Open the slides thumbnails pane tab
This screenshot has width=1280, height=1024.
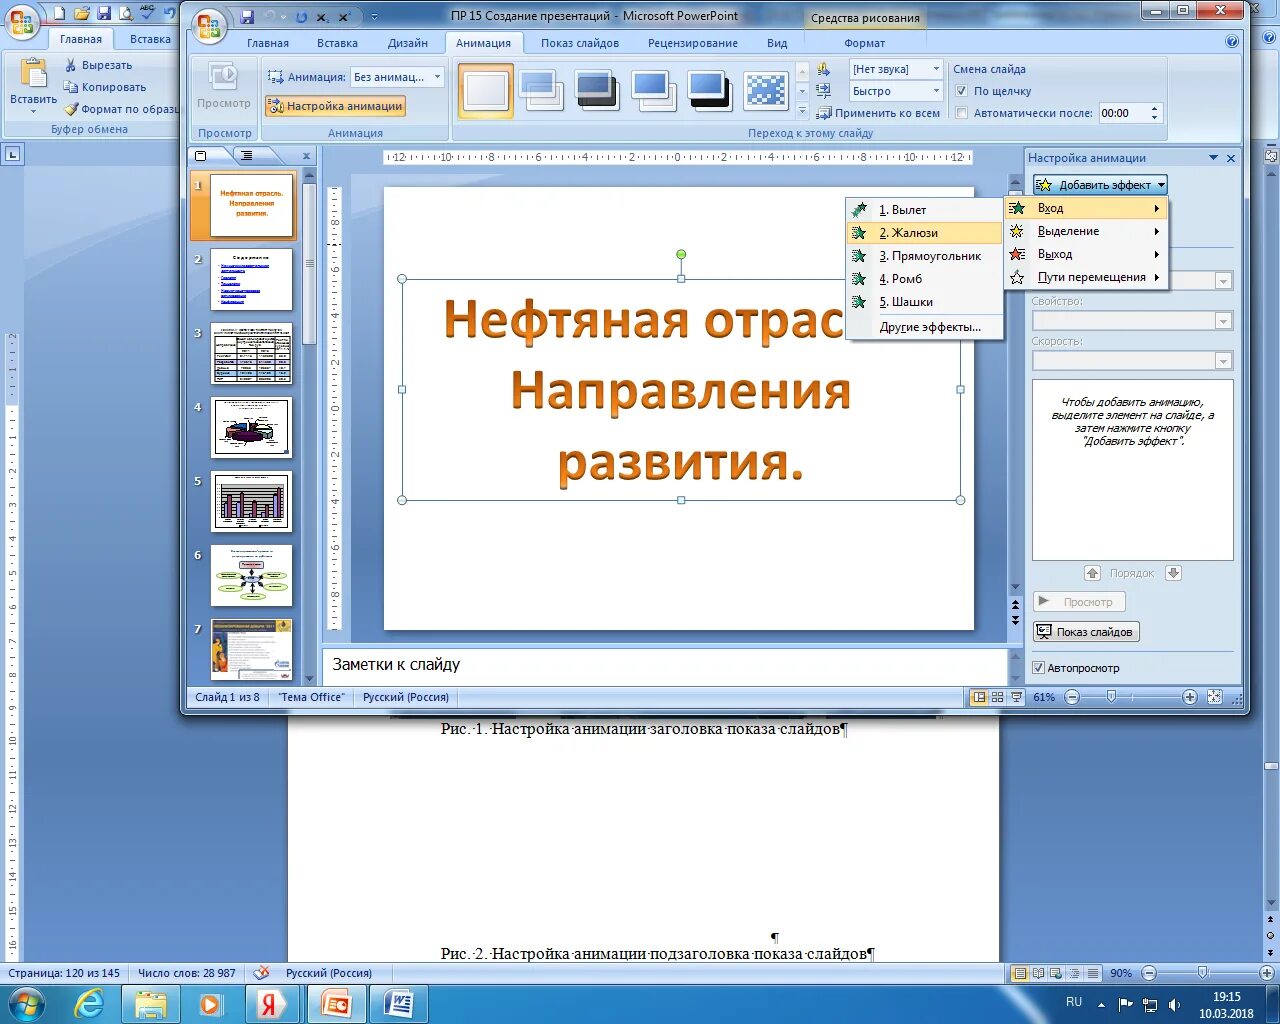(x=201, y=155)
